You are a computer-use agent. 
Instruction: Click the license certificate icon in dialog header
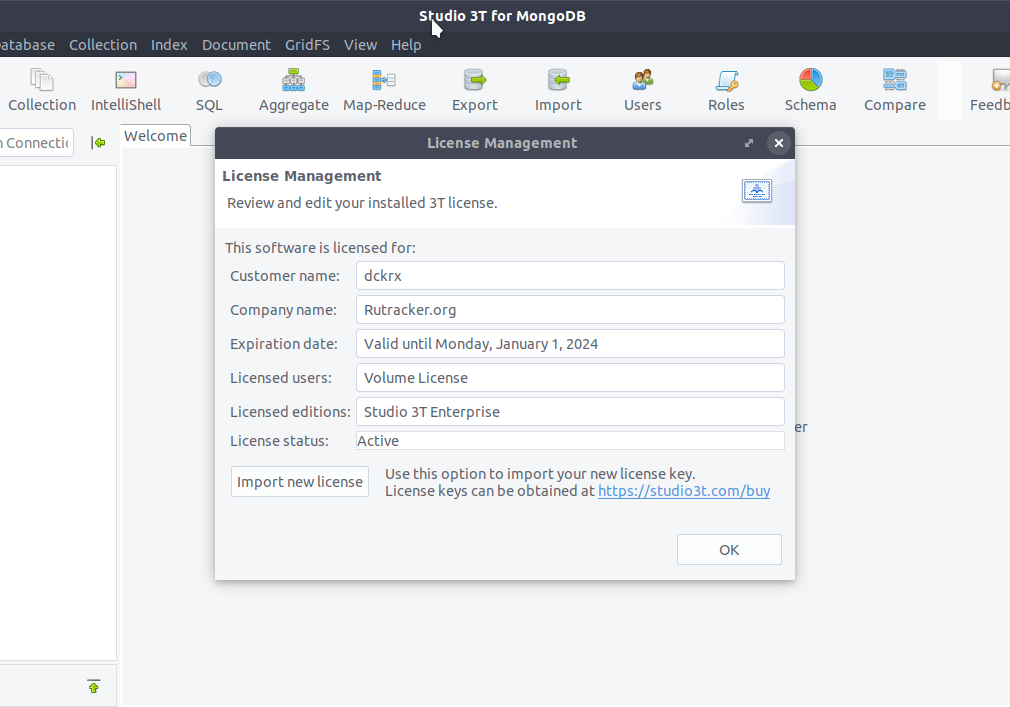pos(757,191)
